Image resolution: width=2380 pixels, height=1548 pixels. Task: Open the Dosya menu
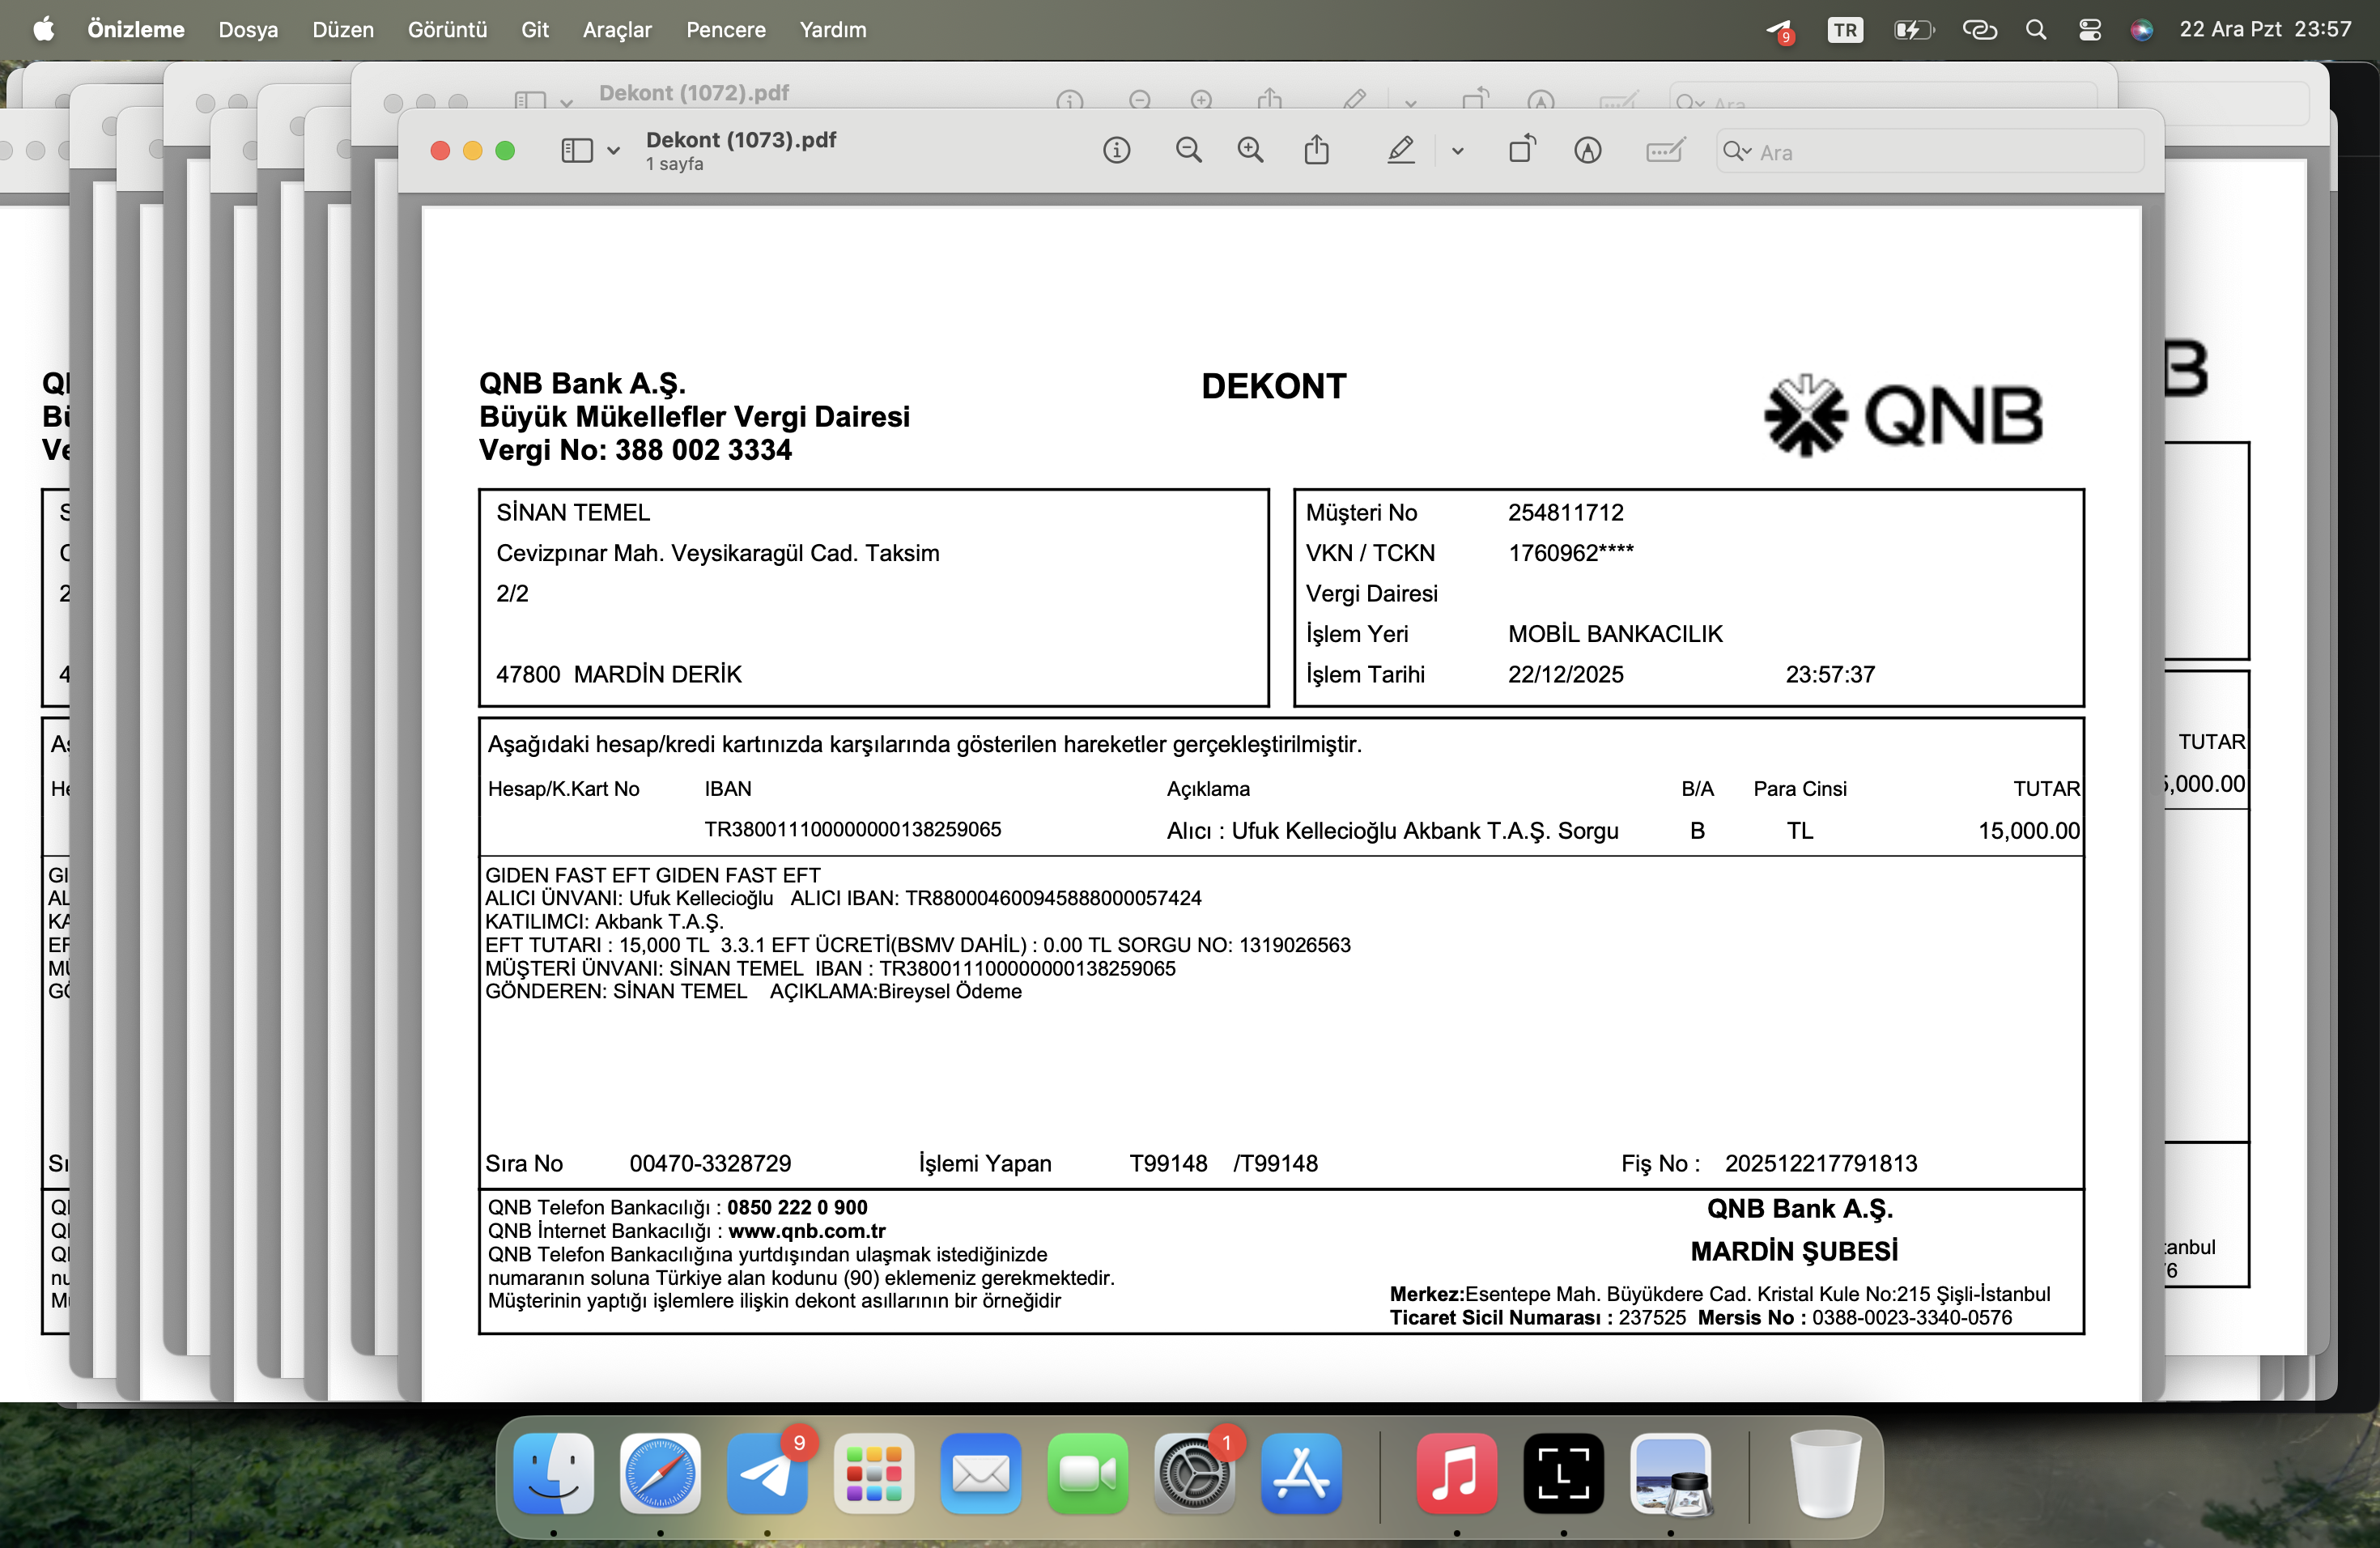pyautogui.click(x=248, y=30)
